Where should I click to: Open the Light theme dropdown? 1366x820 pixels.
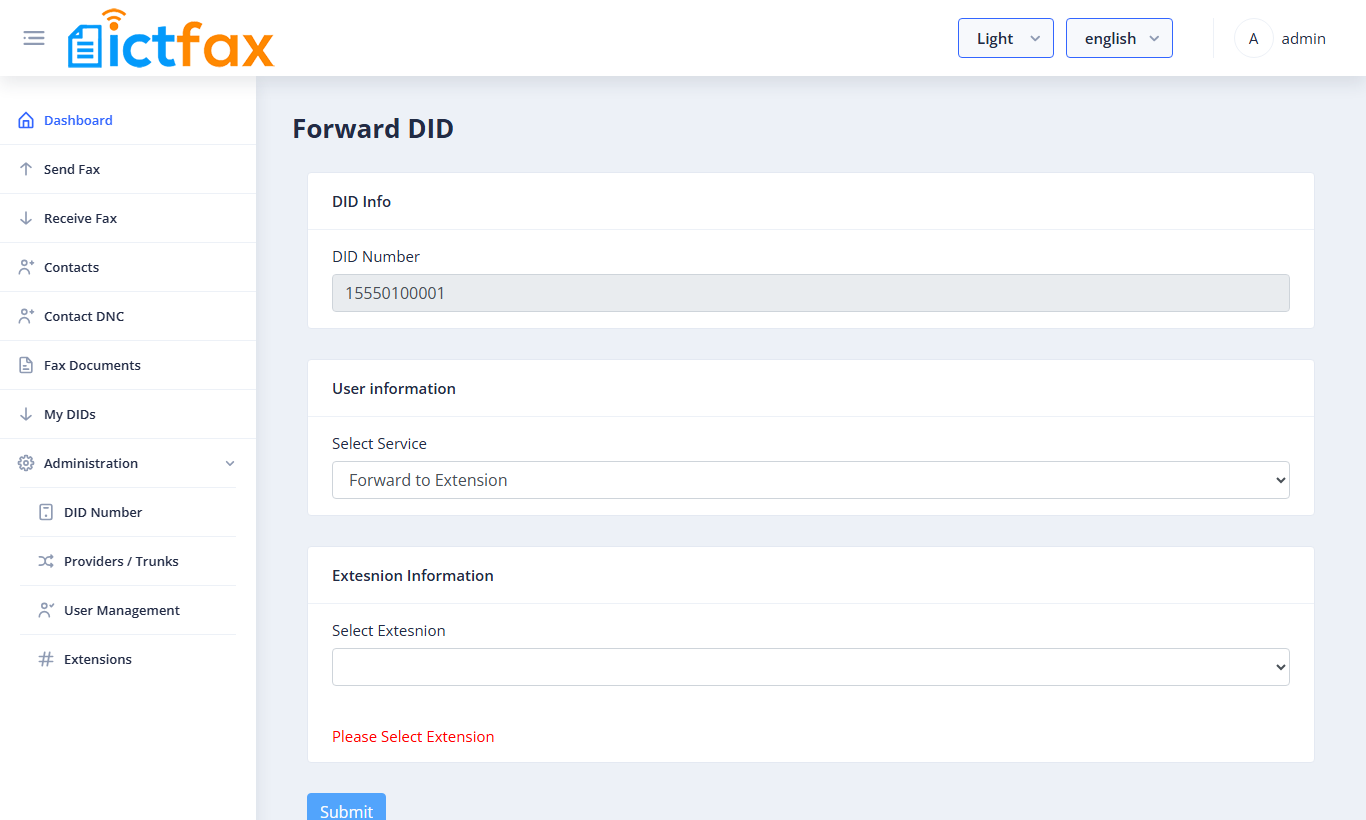[x=1006, y=38]
